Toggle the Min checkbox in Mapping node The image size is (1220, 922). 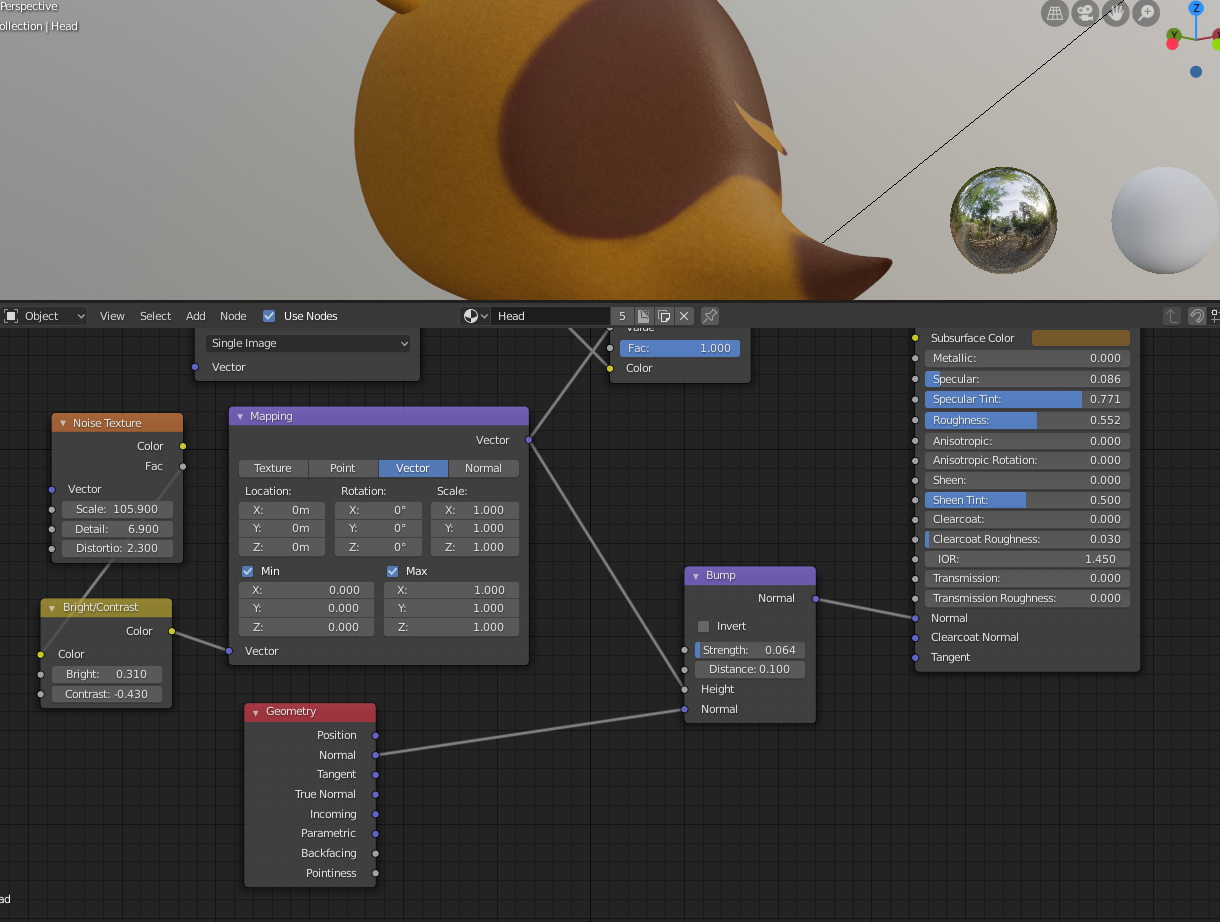coord(248,571)
